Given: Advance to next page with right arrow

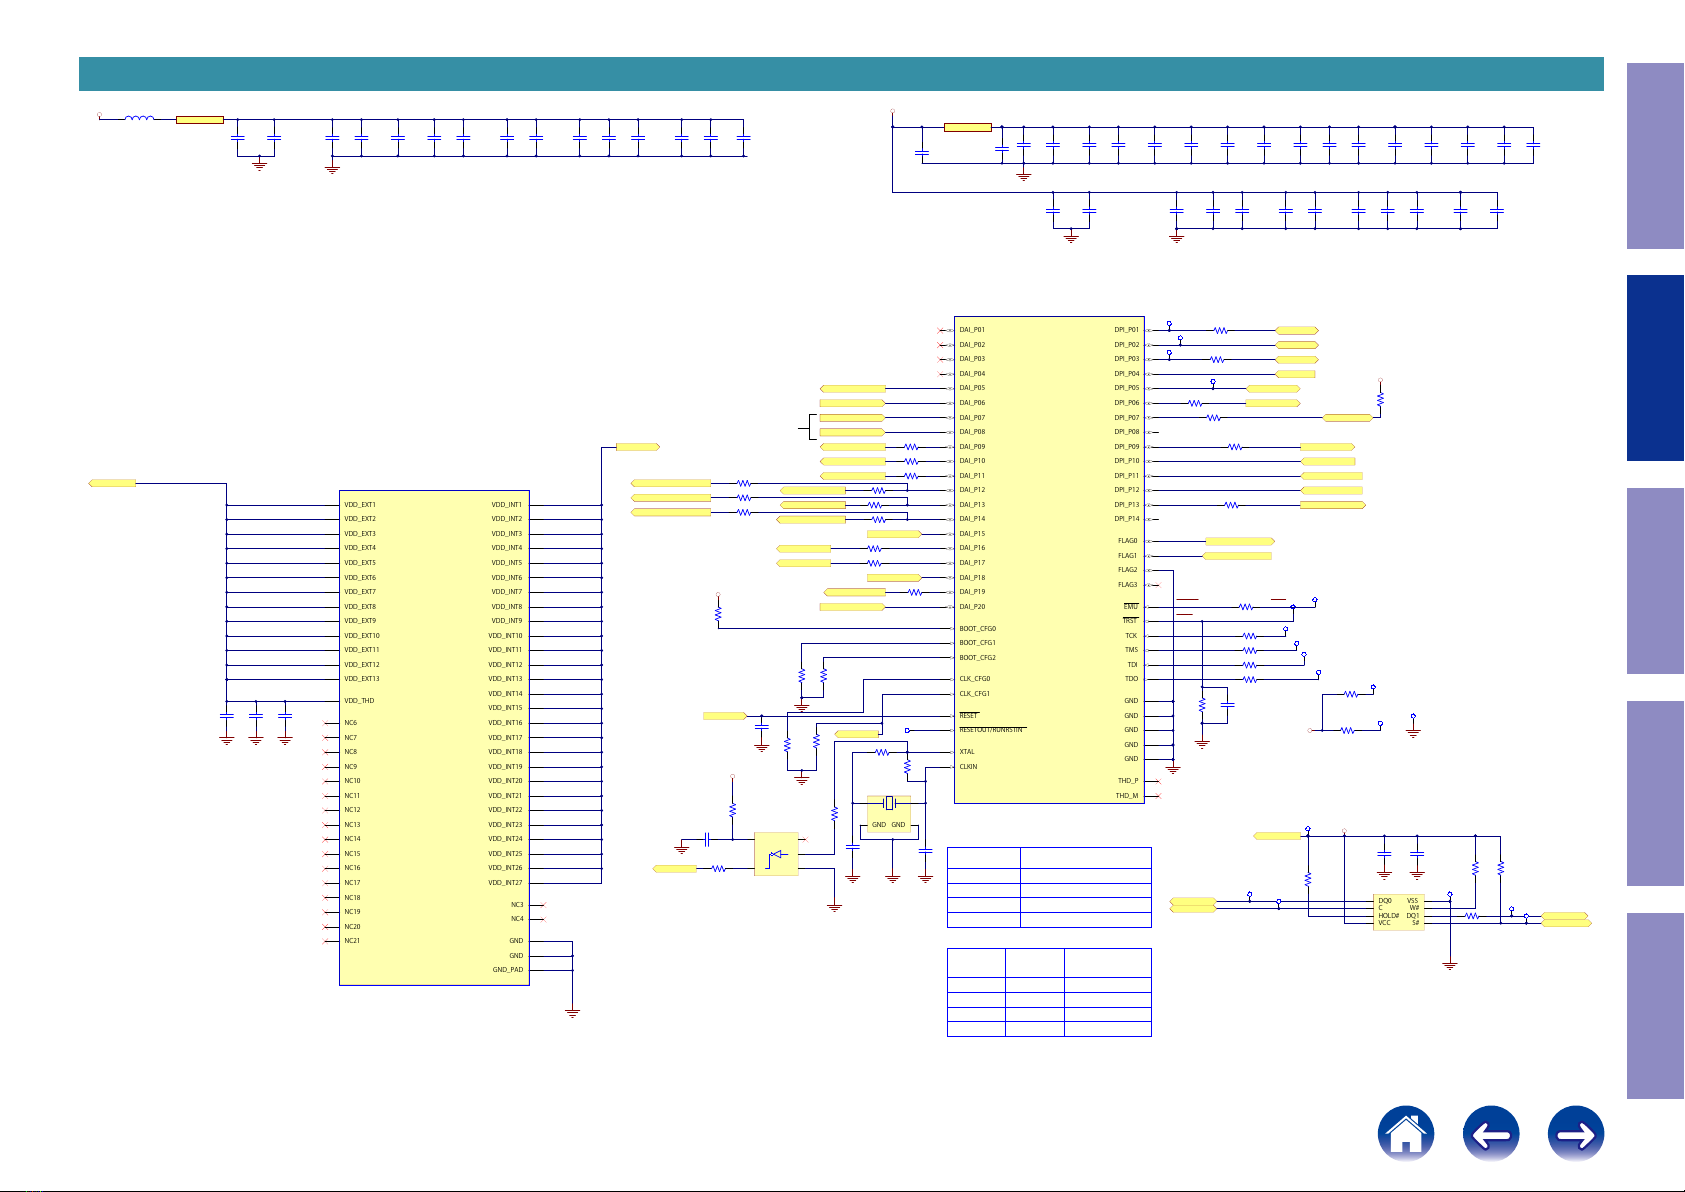Looking at the screenshot, I should 1575,1134.
